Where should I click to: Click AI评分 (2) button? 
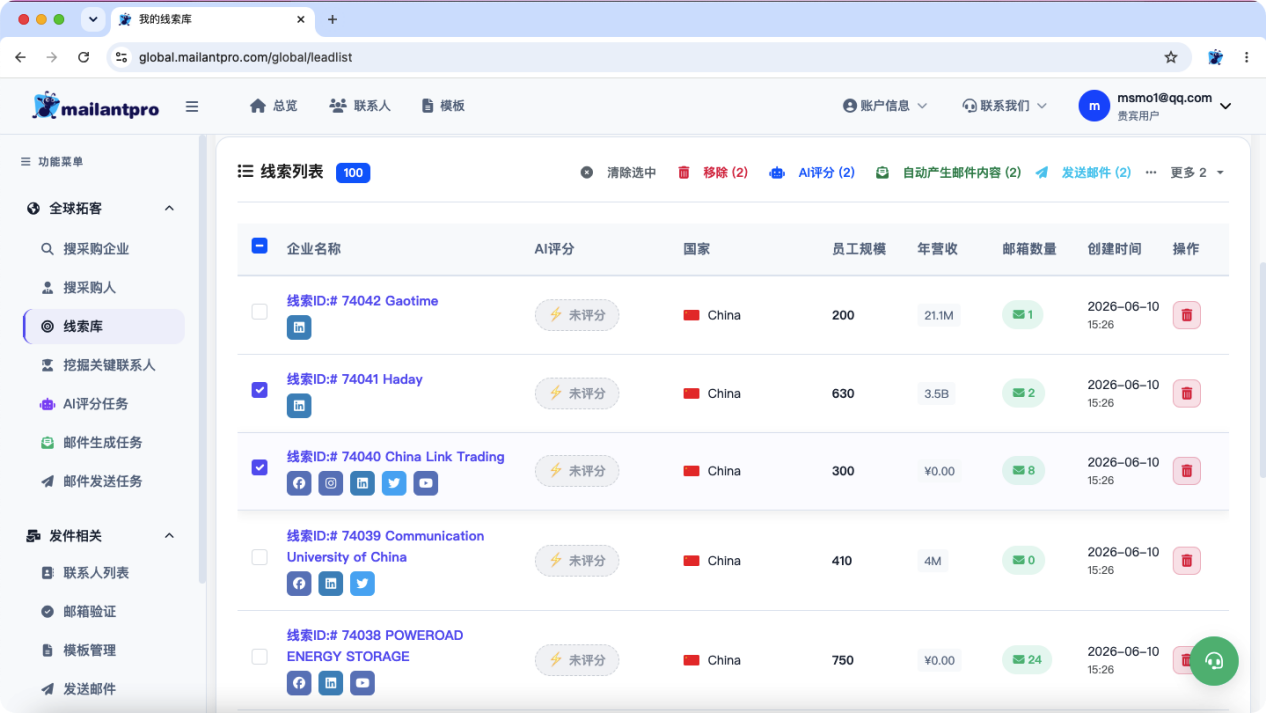812,173
